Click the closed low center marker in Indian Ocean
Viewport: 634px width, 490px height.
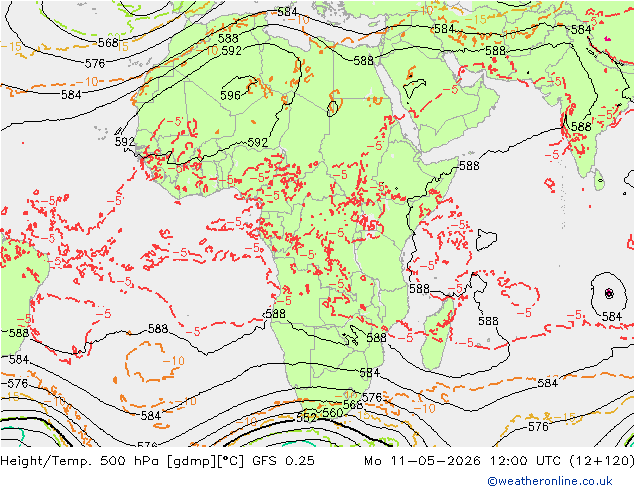pyautogui.click(x=609, y=293)
